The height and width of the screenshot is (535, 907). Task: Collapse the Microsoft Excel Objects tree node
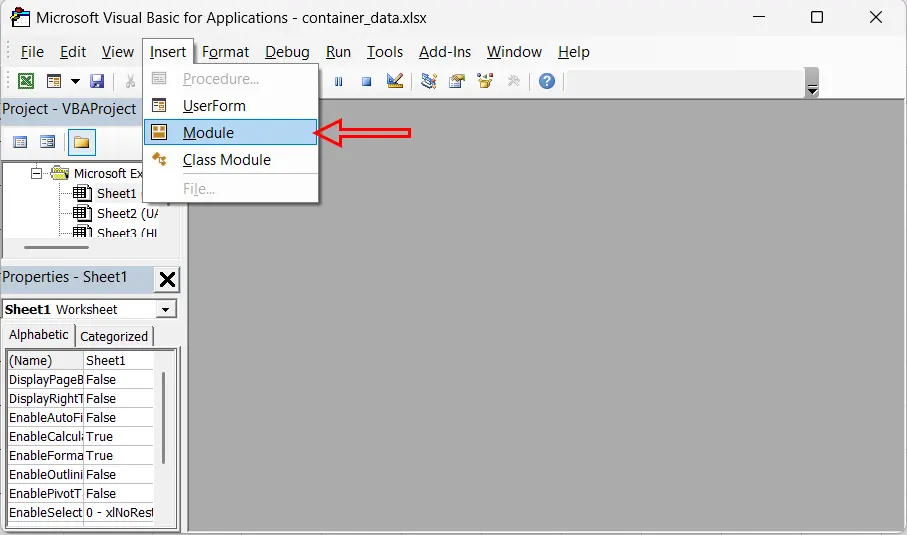point(37,173)
